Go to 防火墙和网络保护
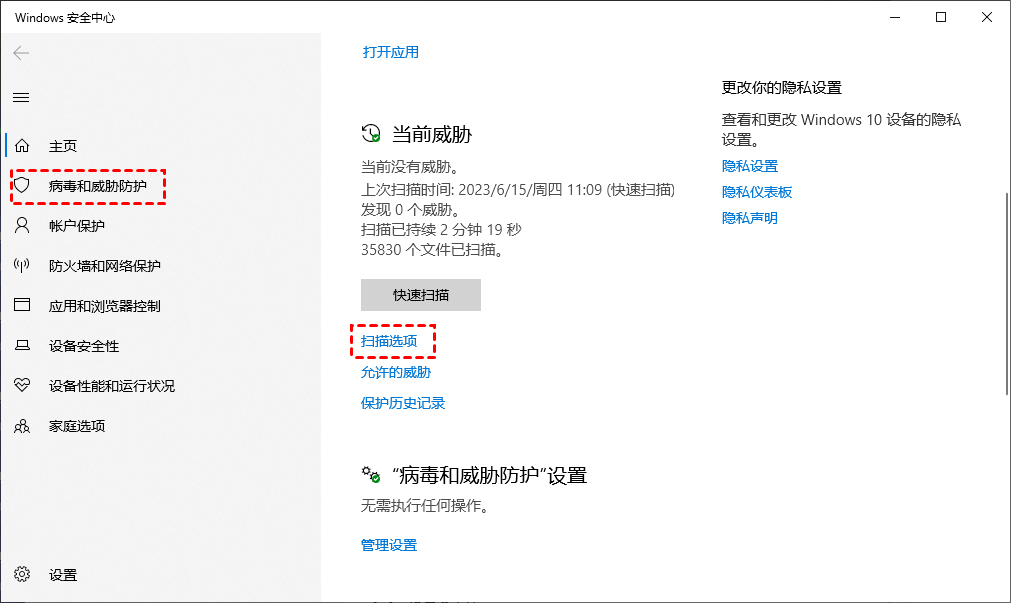The height and width of the screenshot is (603, 1011). point(104,266)
